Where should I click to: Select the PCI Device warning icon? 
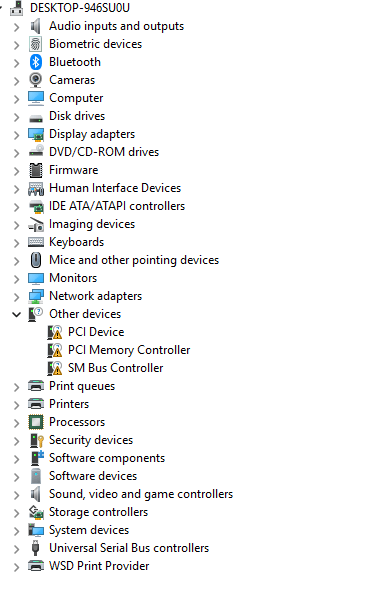click(x=55, y=332)
